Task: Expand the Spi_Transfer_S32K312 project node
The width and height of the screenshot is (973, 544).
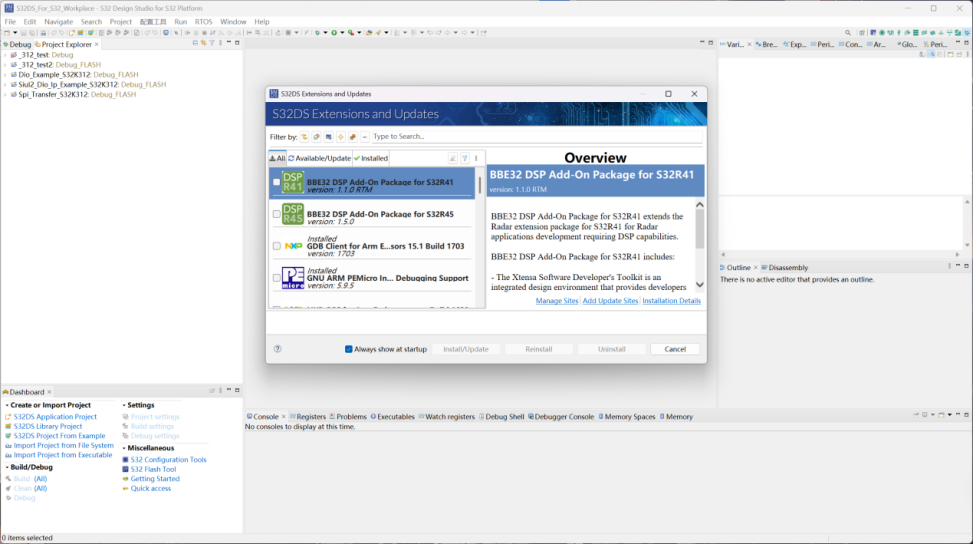Action: (x=6, y=94)
